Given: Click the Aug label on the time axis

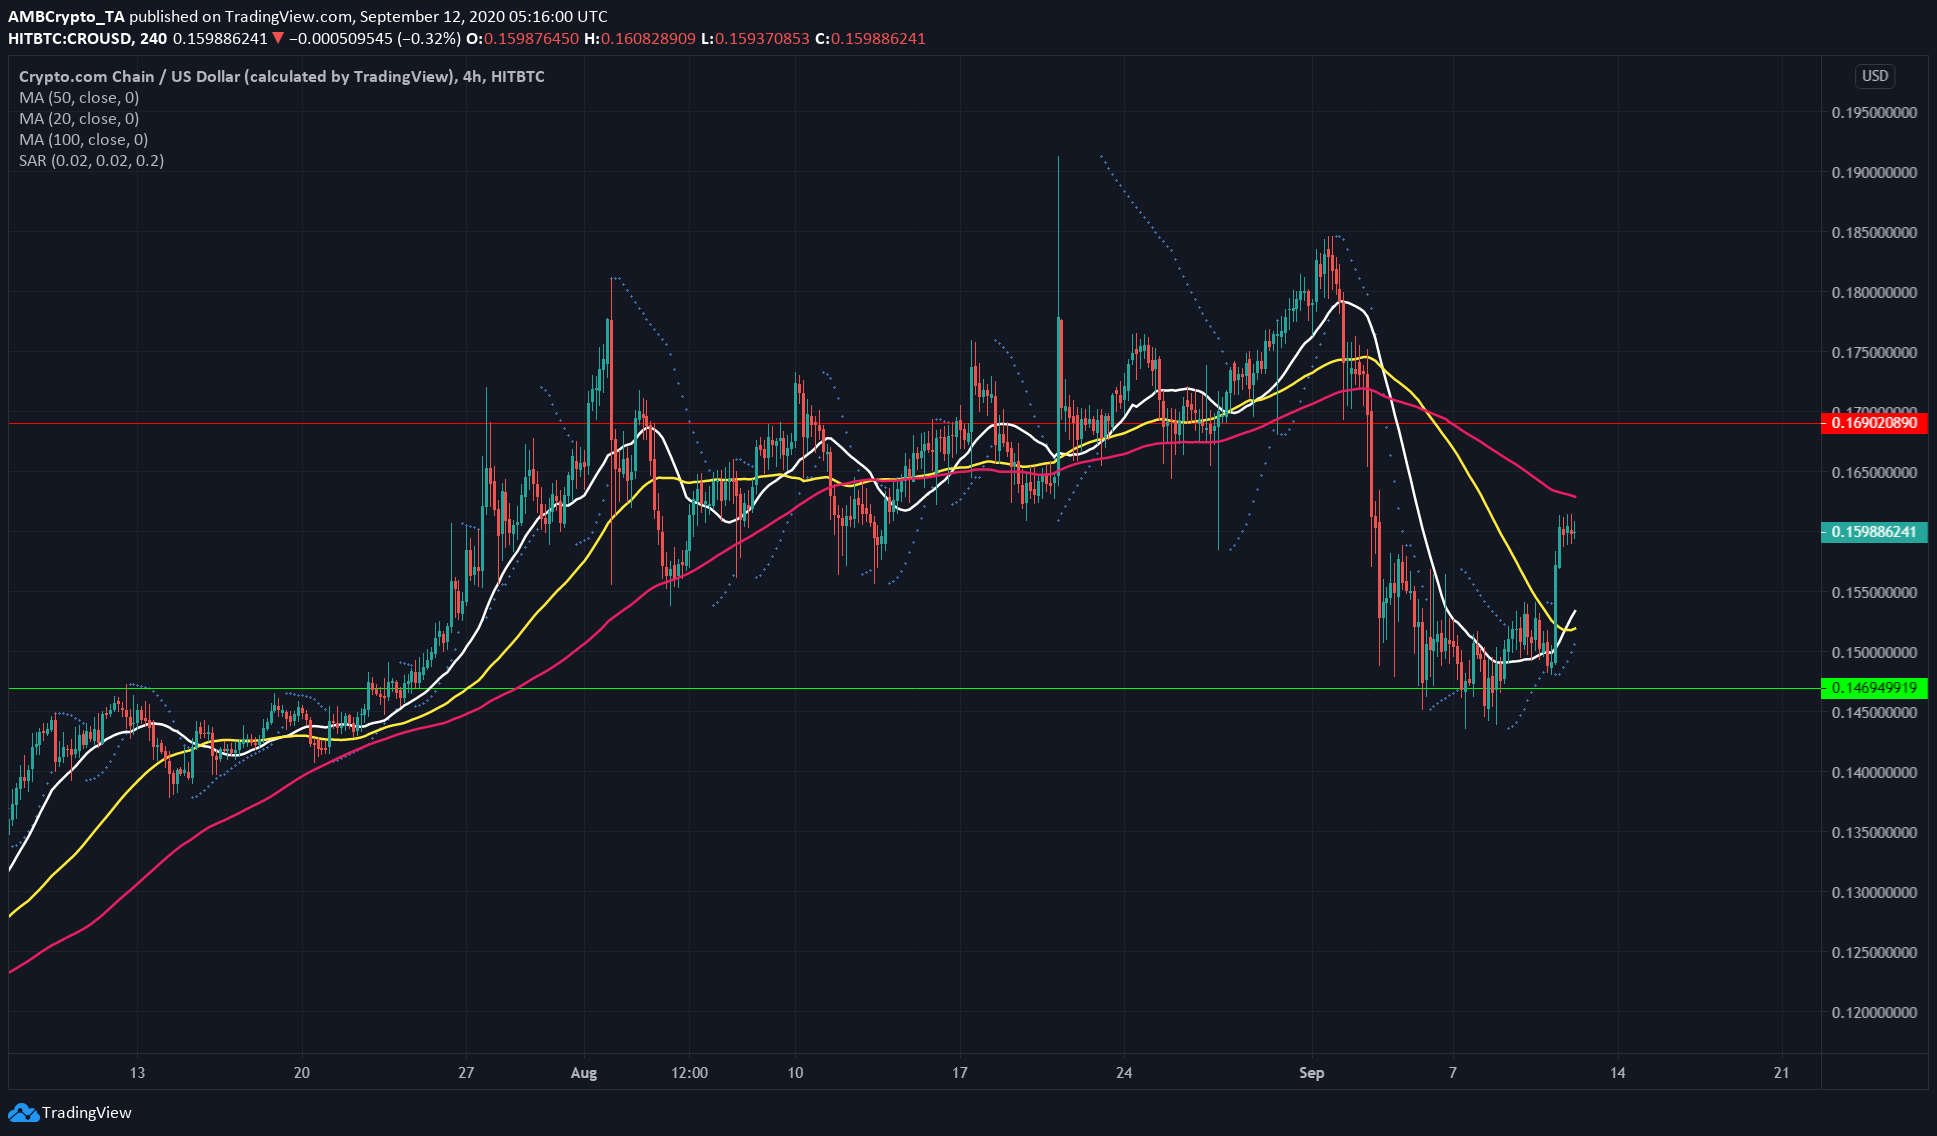Looking at the screenshot, I should (584, 1073).
